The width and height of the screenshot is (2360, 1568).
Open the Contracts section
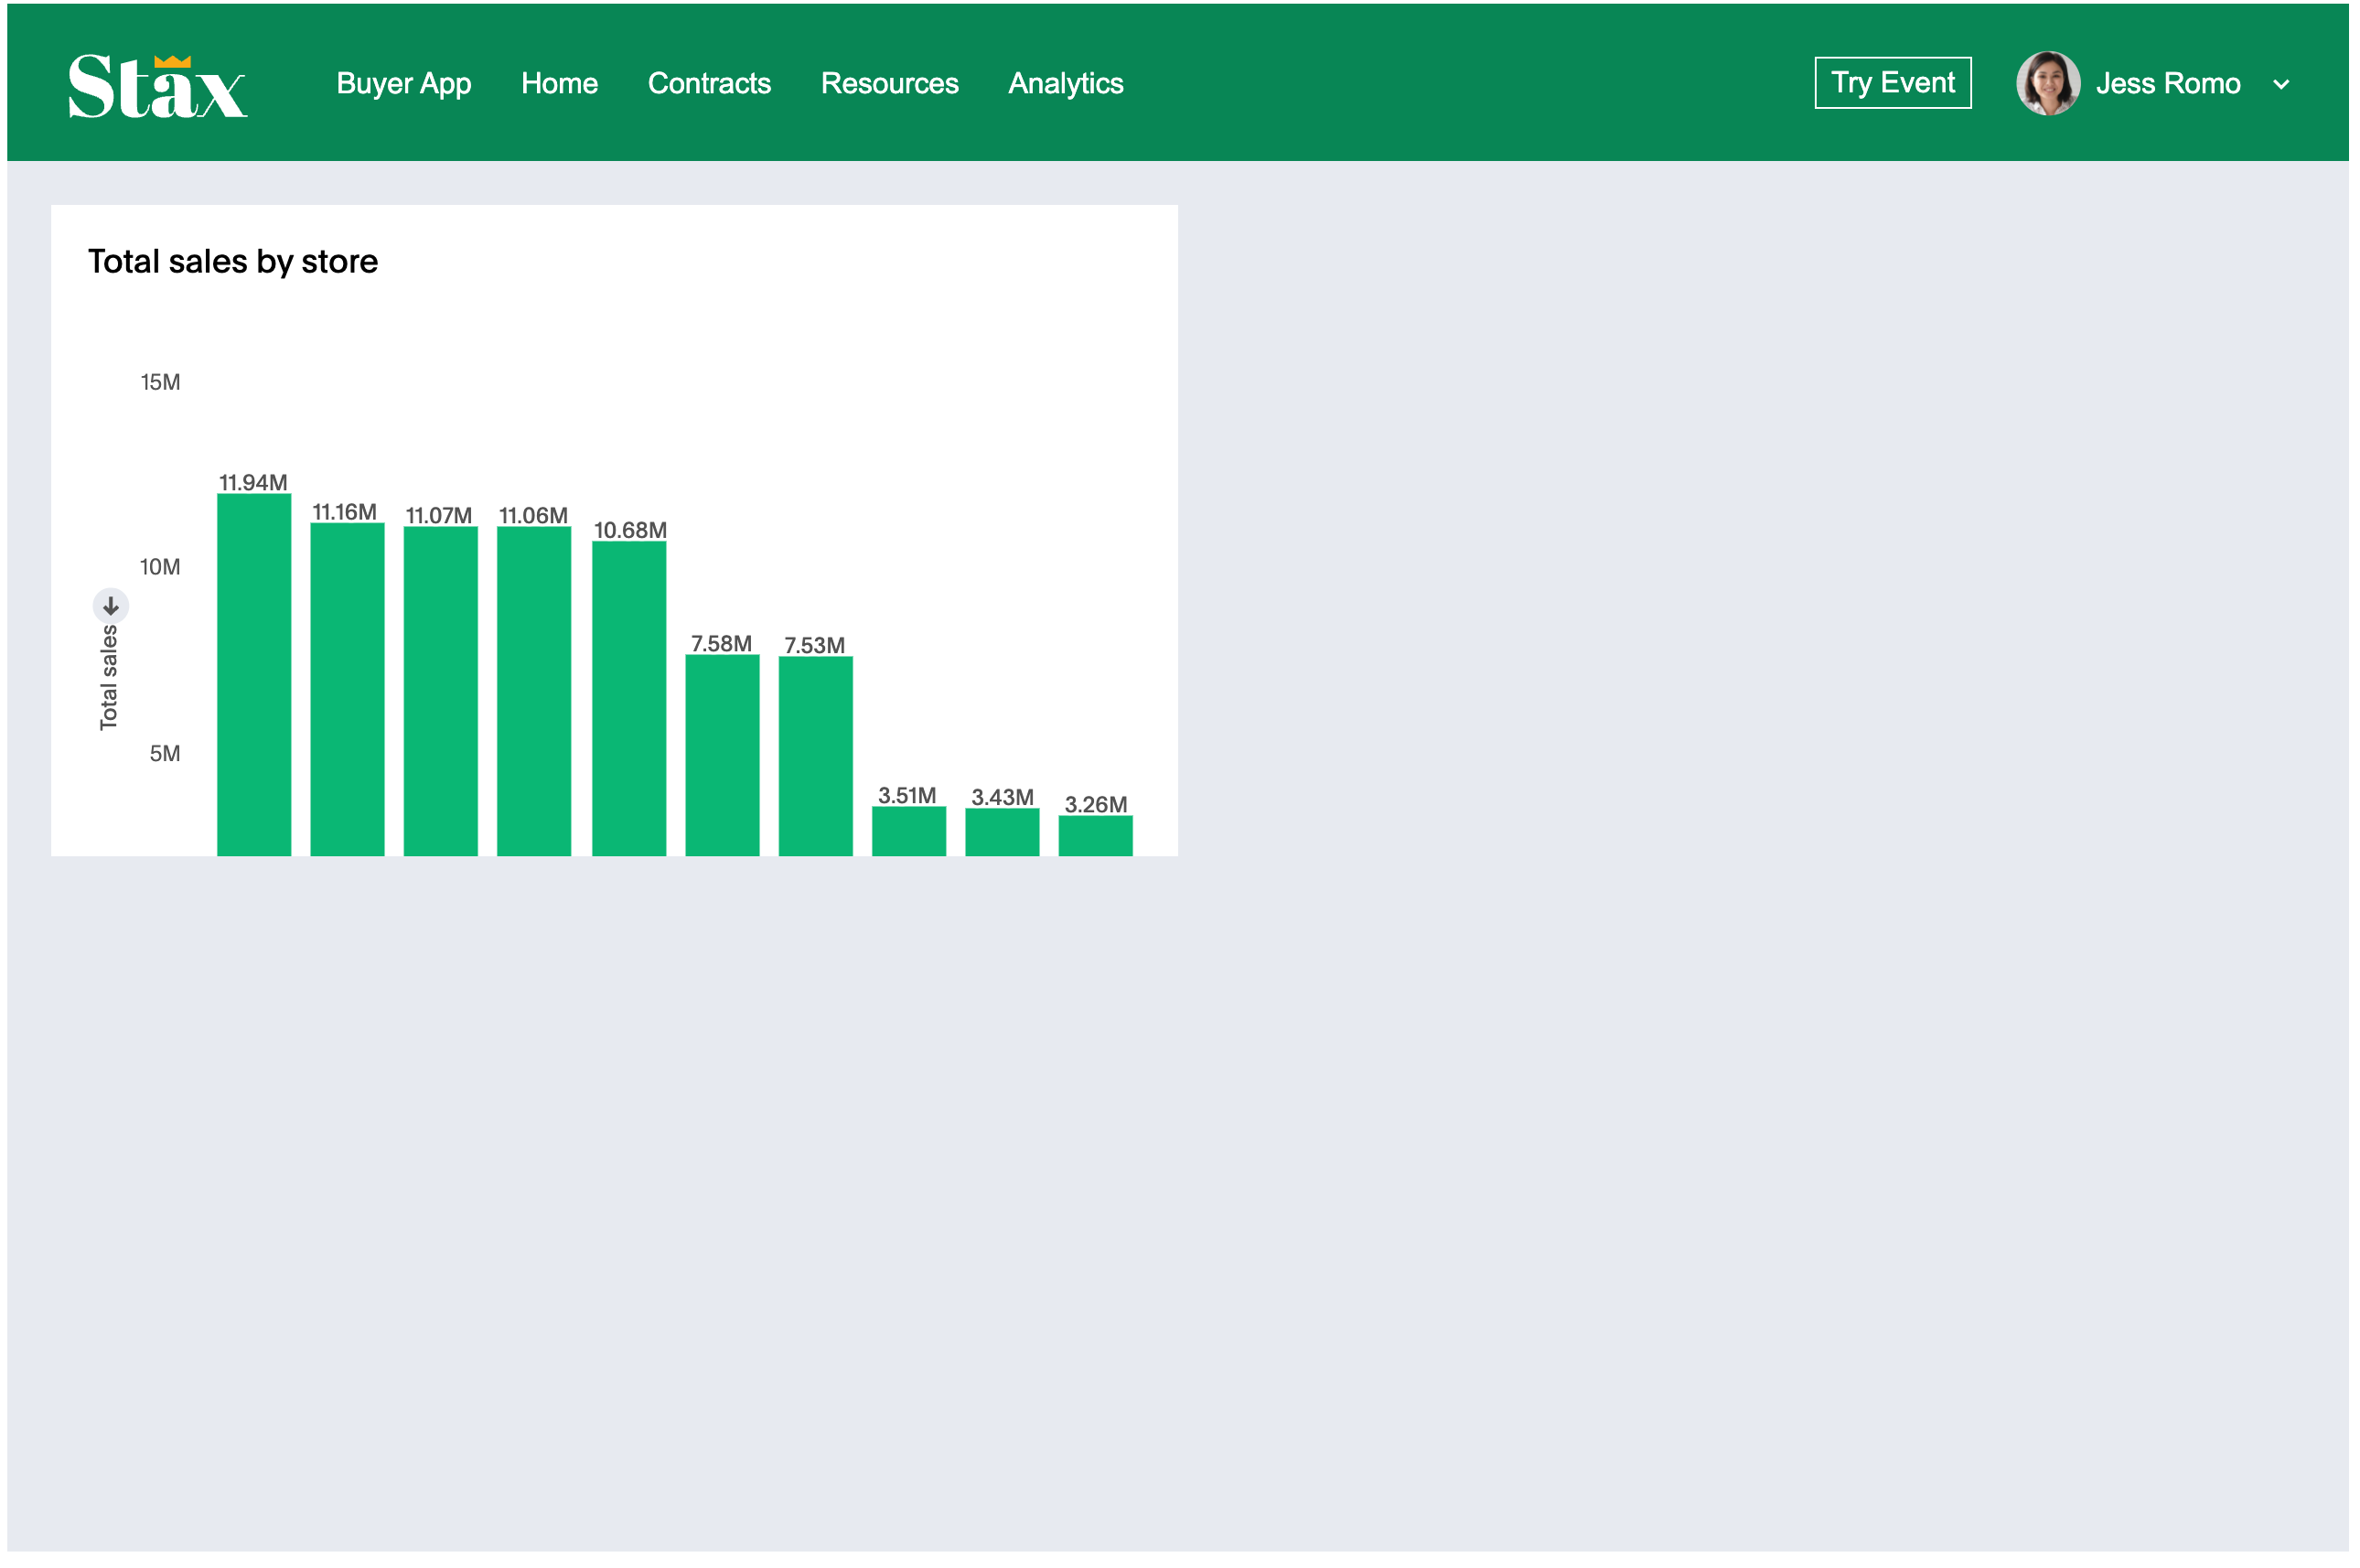[x=708, y=83]
